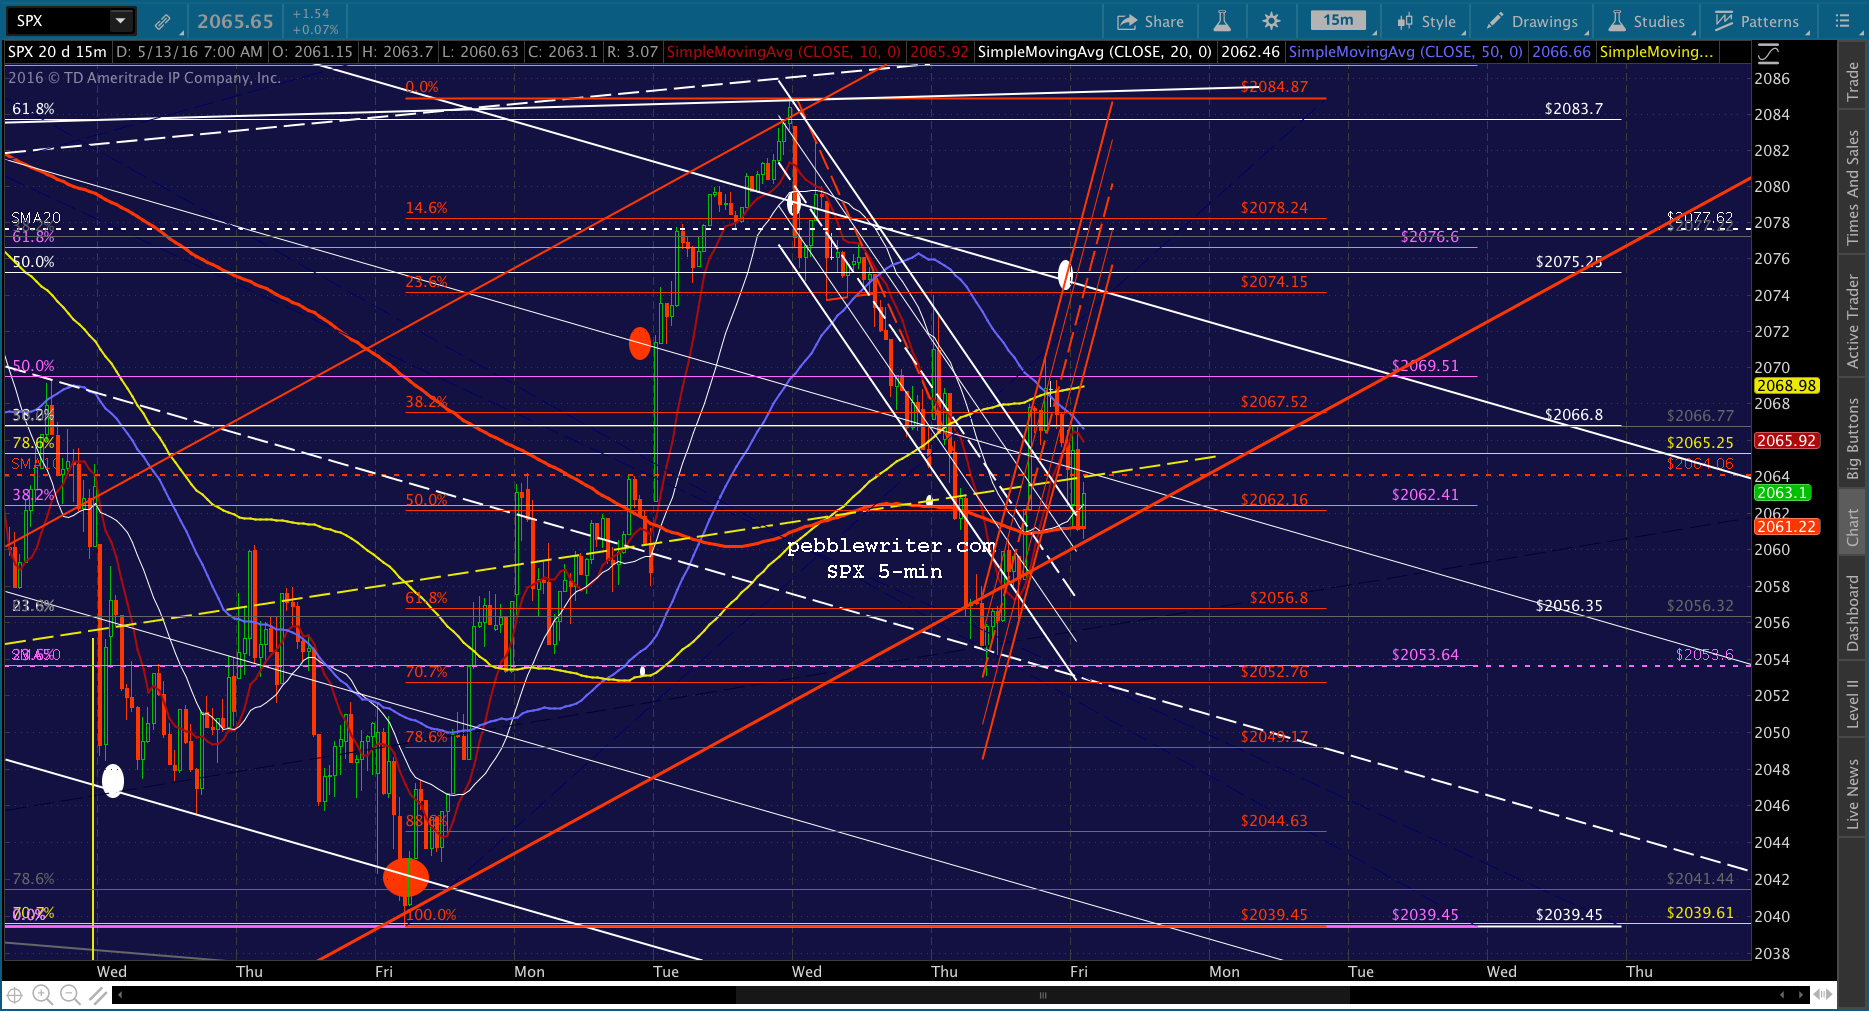The image size is (1869, 1011).
Task: Open the Share menu
Action: pos(1150,21)
